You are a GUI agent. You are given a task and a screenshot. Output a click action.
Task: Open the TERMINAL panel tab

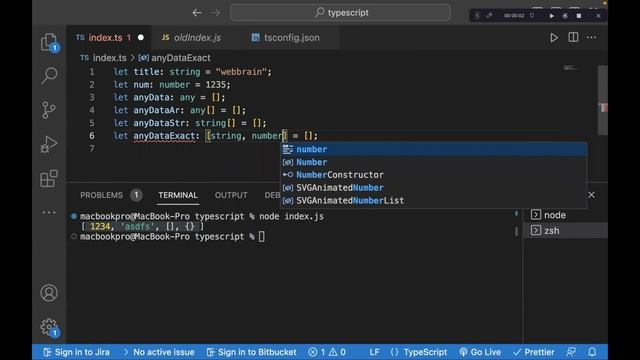click(x=178, y=195)
